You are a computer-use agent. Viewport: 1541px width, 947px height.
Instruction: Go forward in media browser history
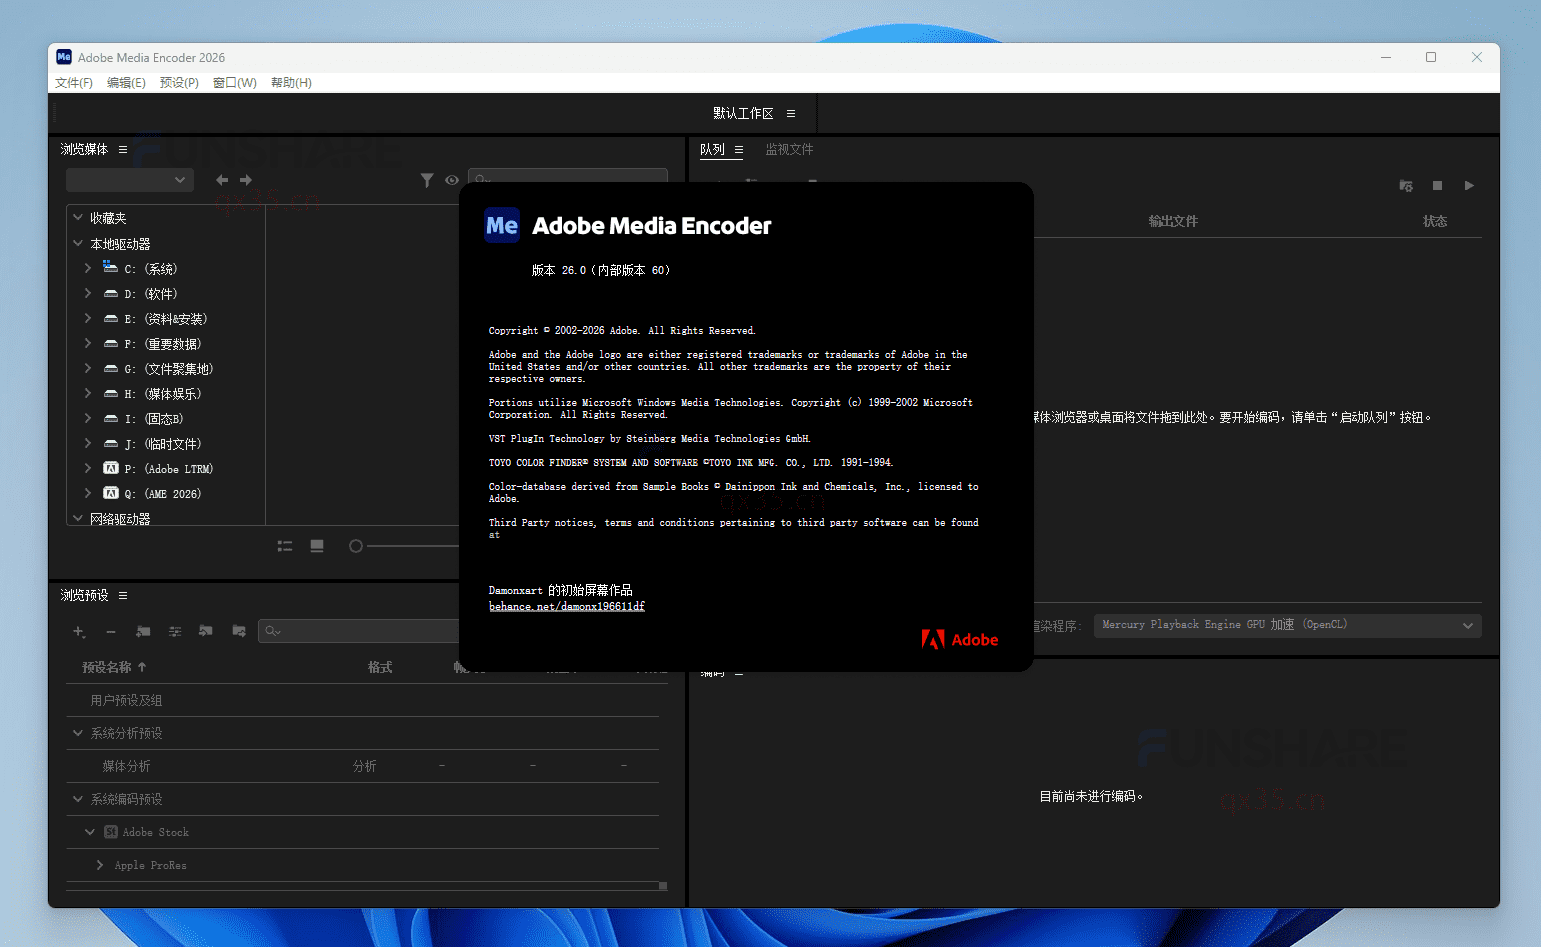click(246, 180)
